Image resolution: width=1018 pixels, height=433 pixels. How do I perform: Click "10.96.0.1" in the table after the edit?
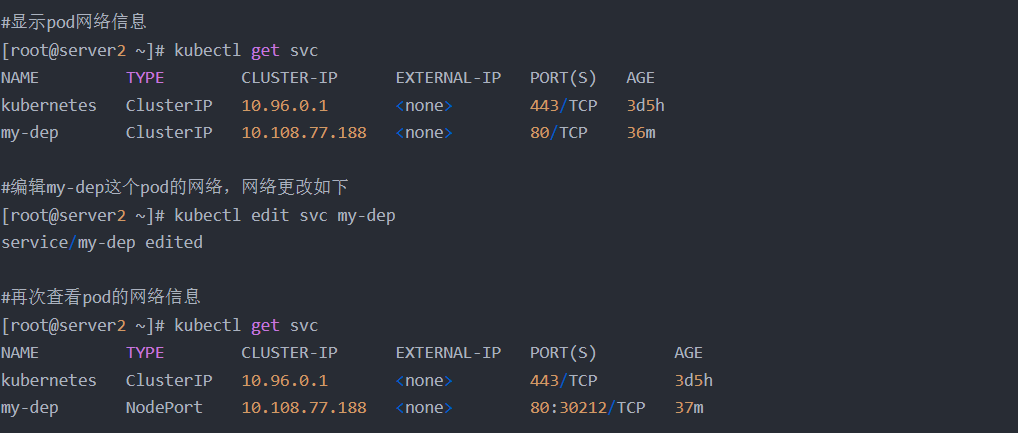(284, 380)
